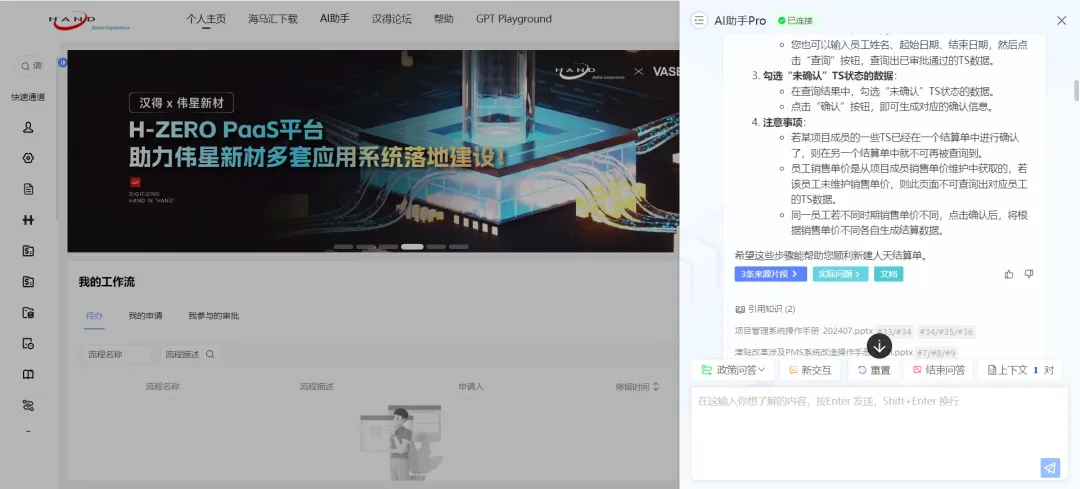The width and height of the screenshot is (1080, 489).
Task: Click the 流程描述 column header
Action: click(317, 386)
